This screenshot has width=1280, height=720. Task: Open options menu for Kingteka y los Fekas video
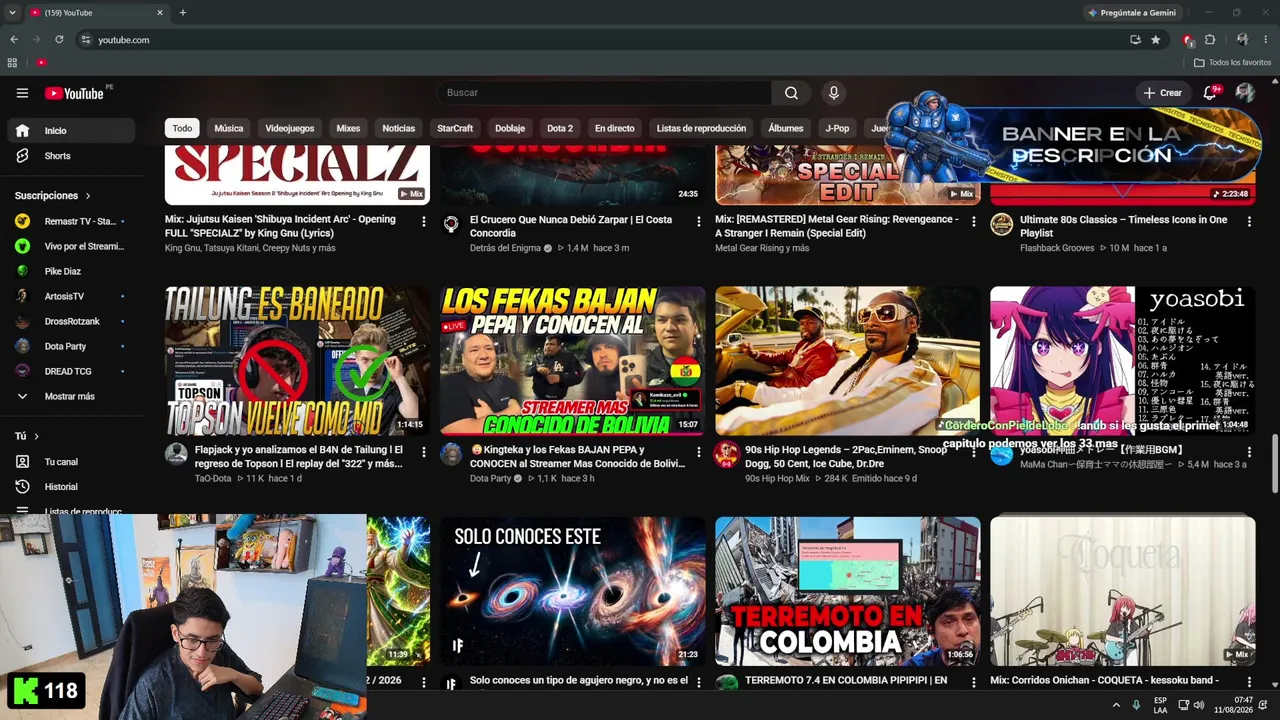click(699, 452)
